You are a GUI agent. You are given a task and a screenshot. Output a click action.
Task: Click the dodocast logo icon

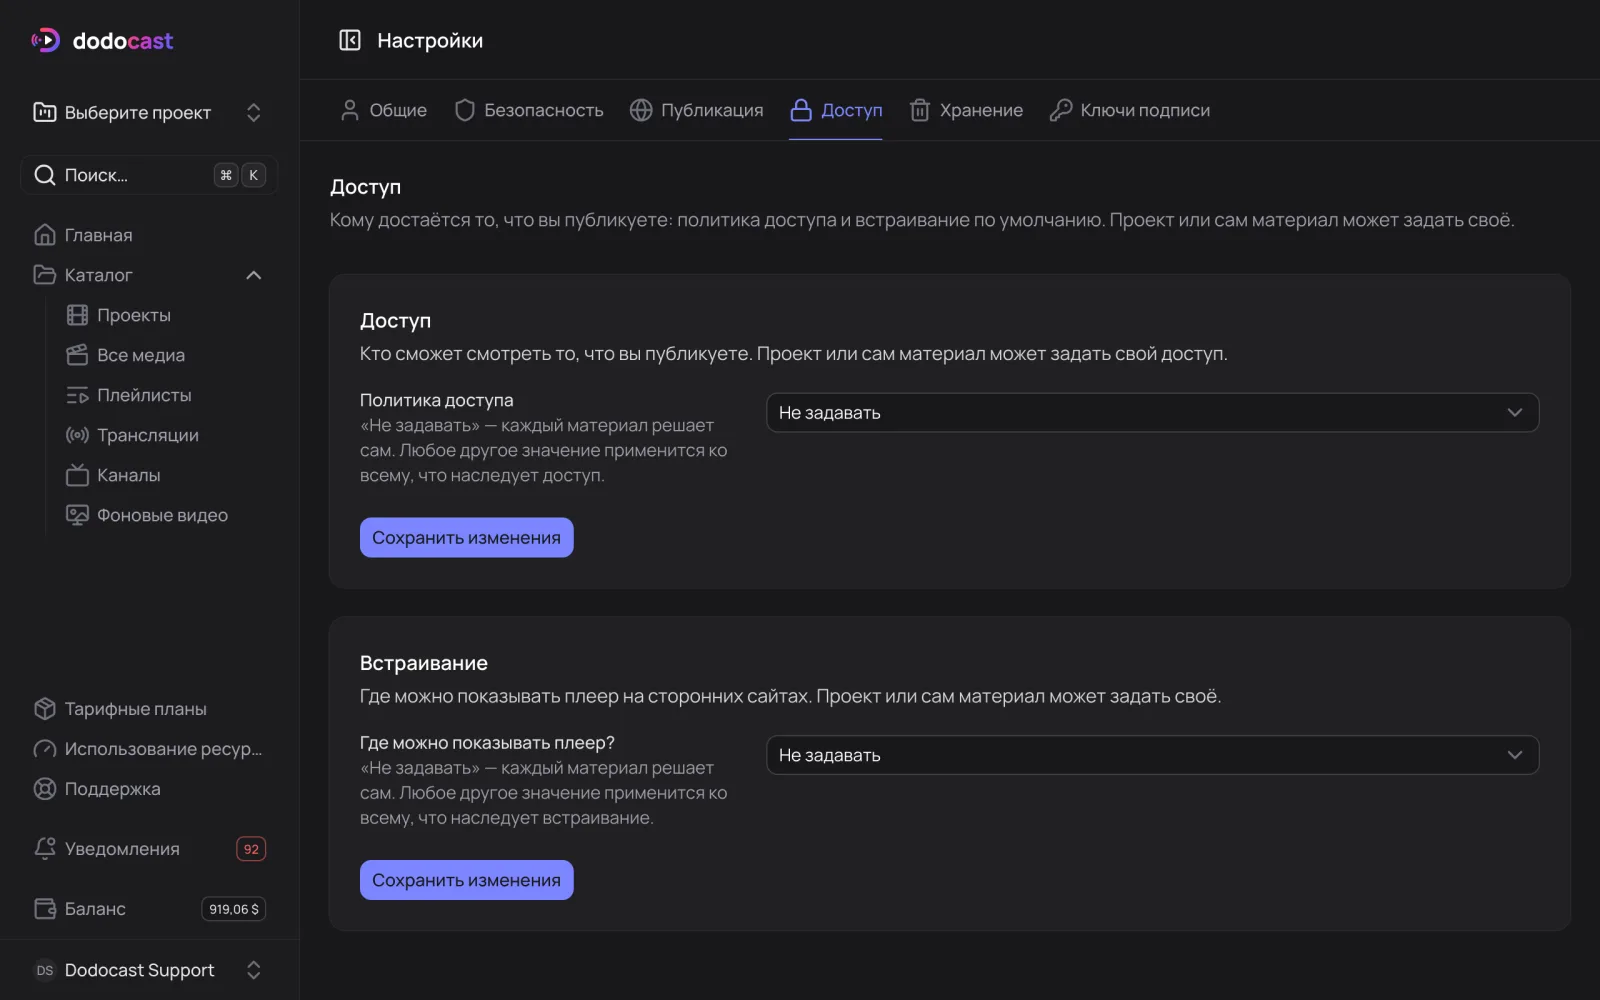click(x=45, y=40)
